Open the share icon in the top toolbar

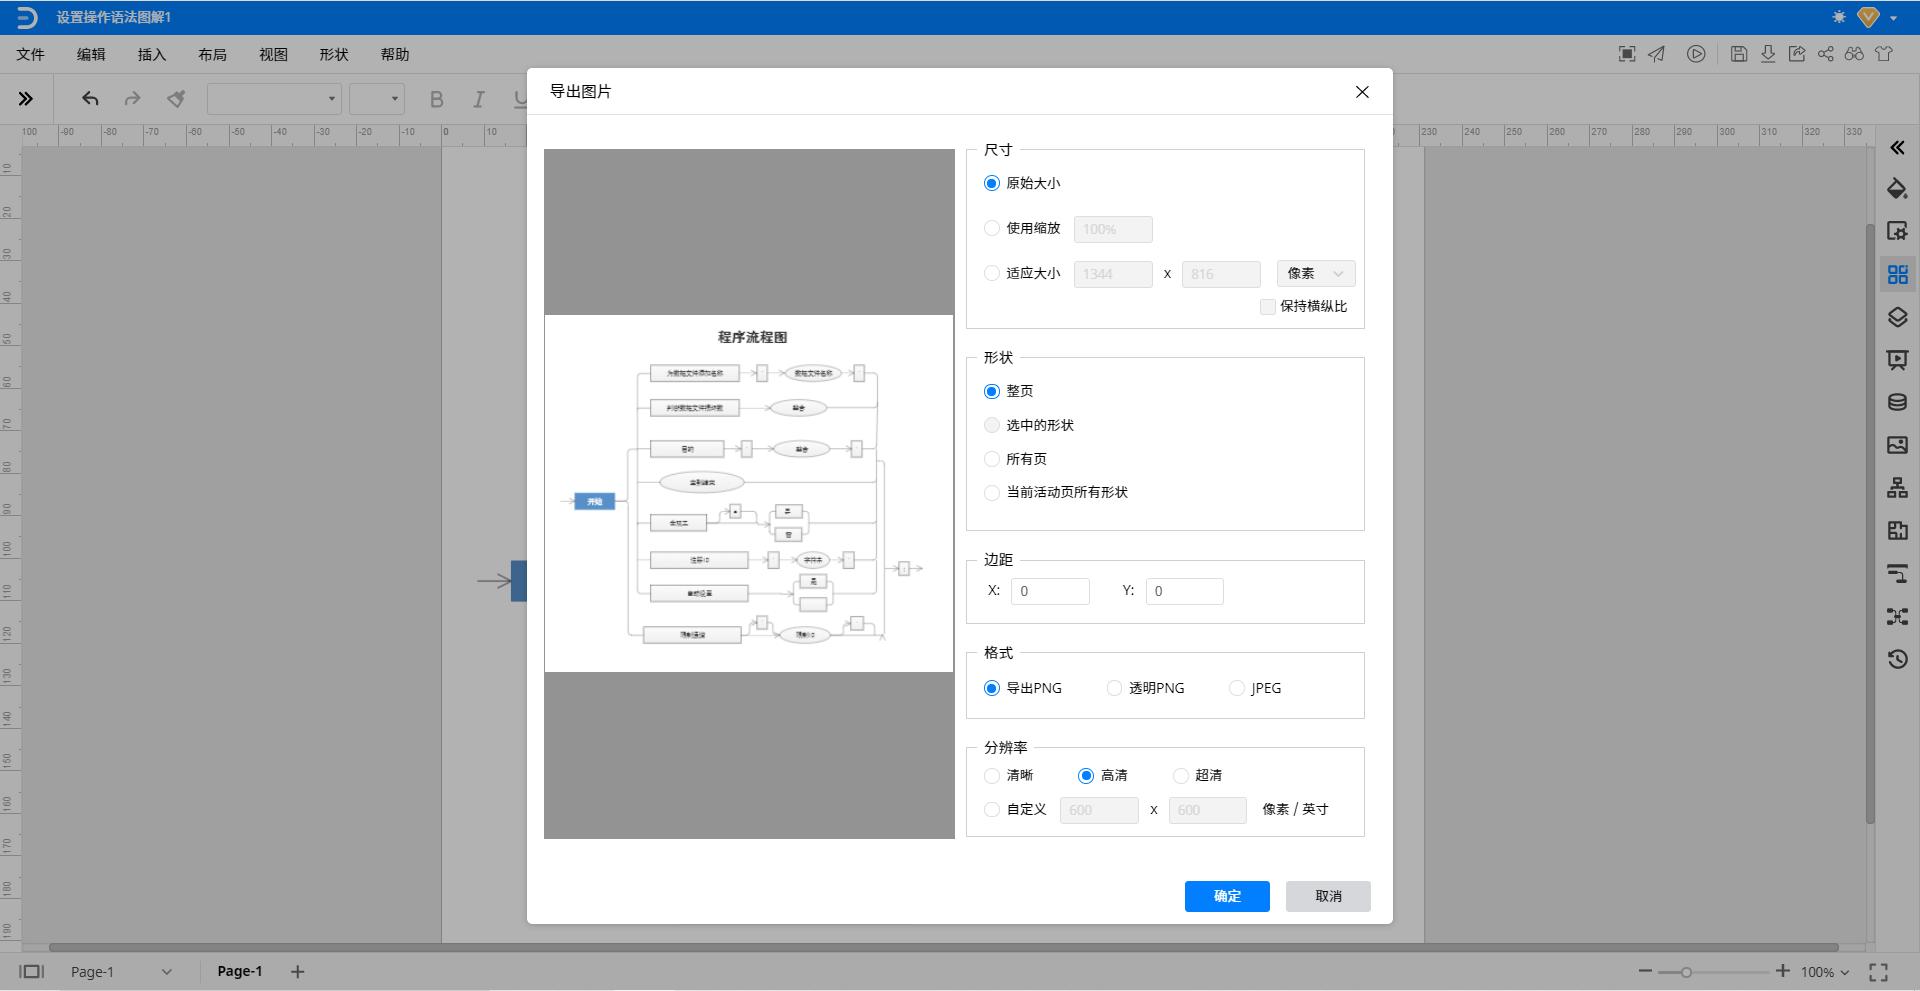click(x=1823, y=54)
